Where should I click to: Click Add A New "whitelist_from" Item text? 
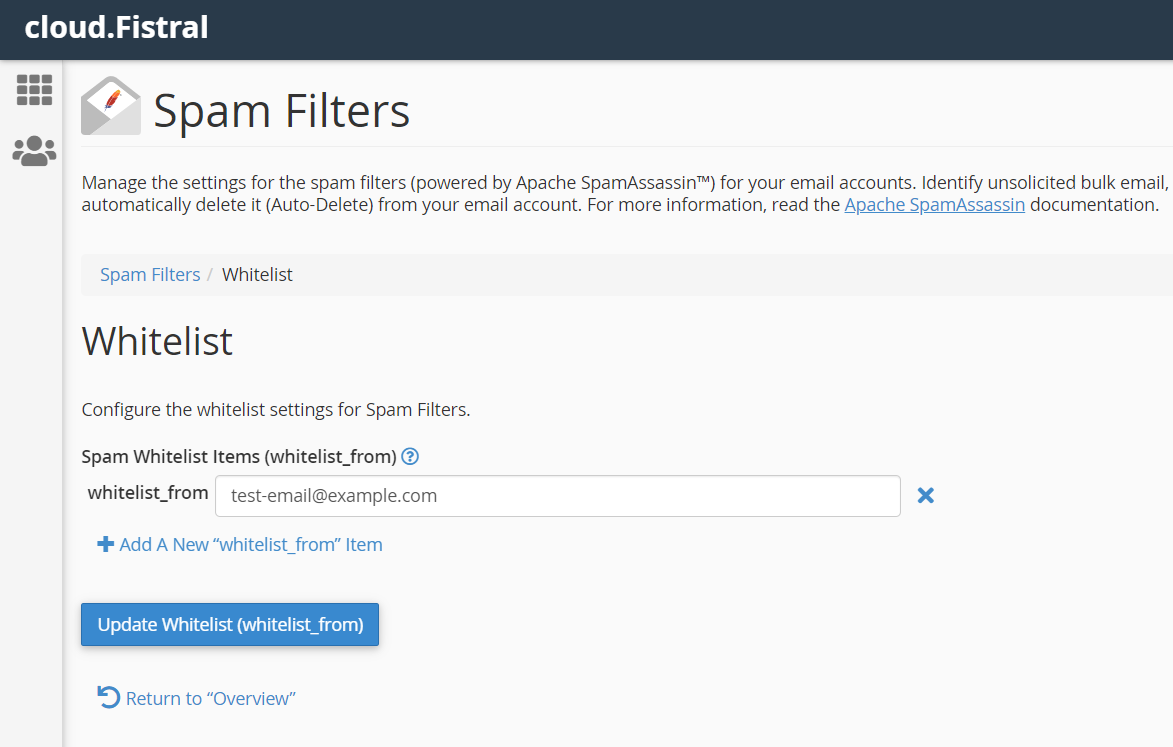(x=250, y=545)
